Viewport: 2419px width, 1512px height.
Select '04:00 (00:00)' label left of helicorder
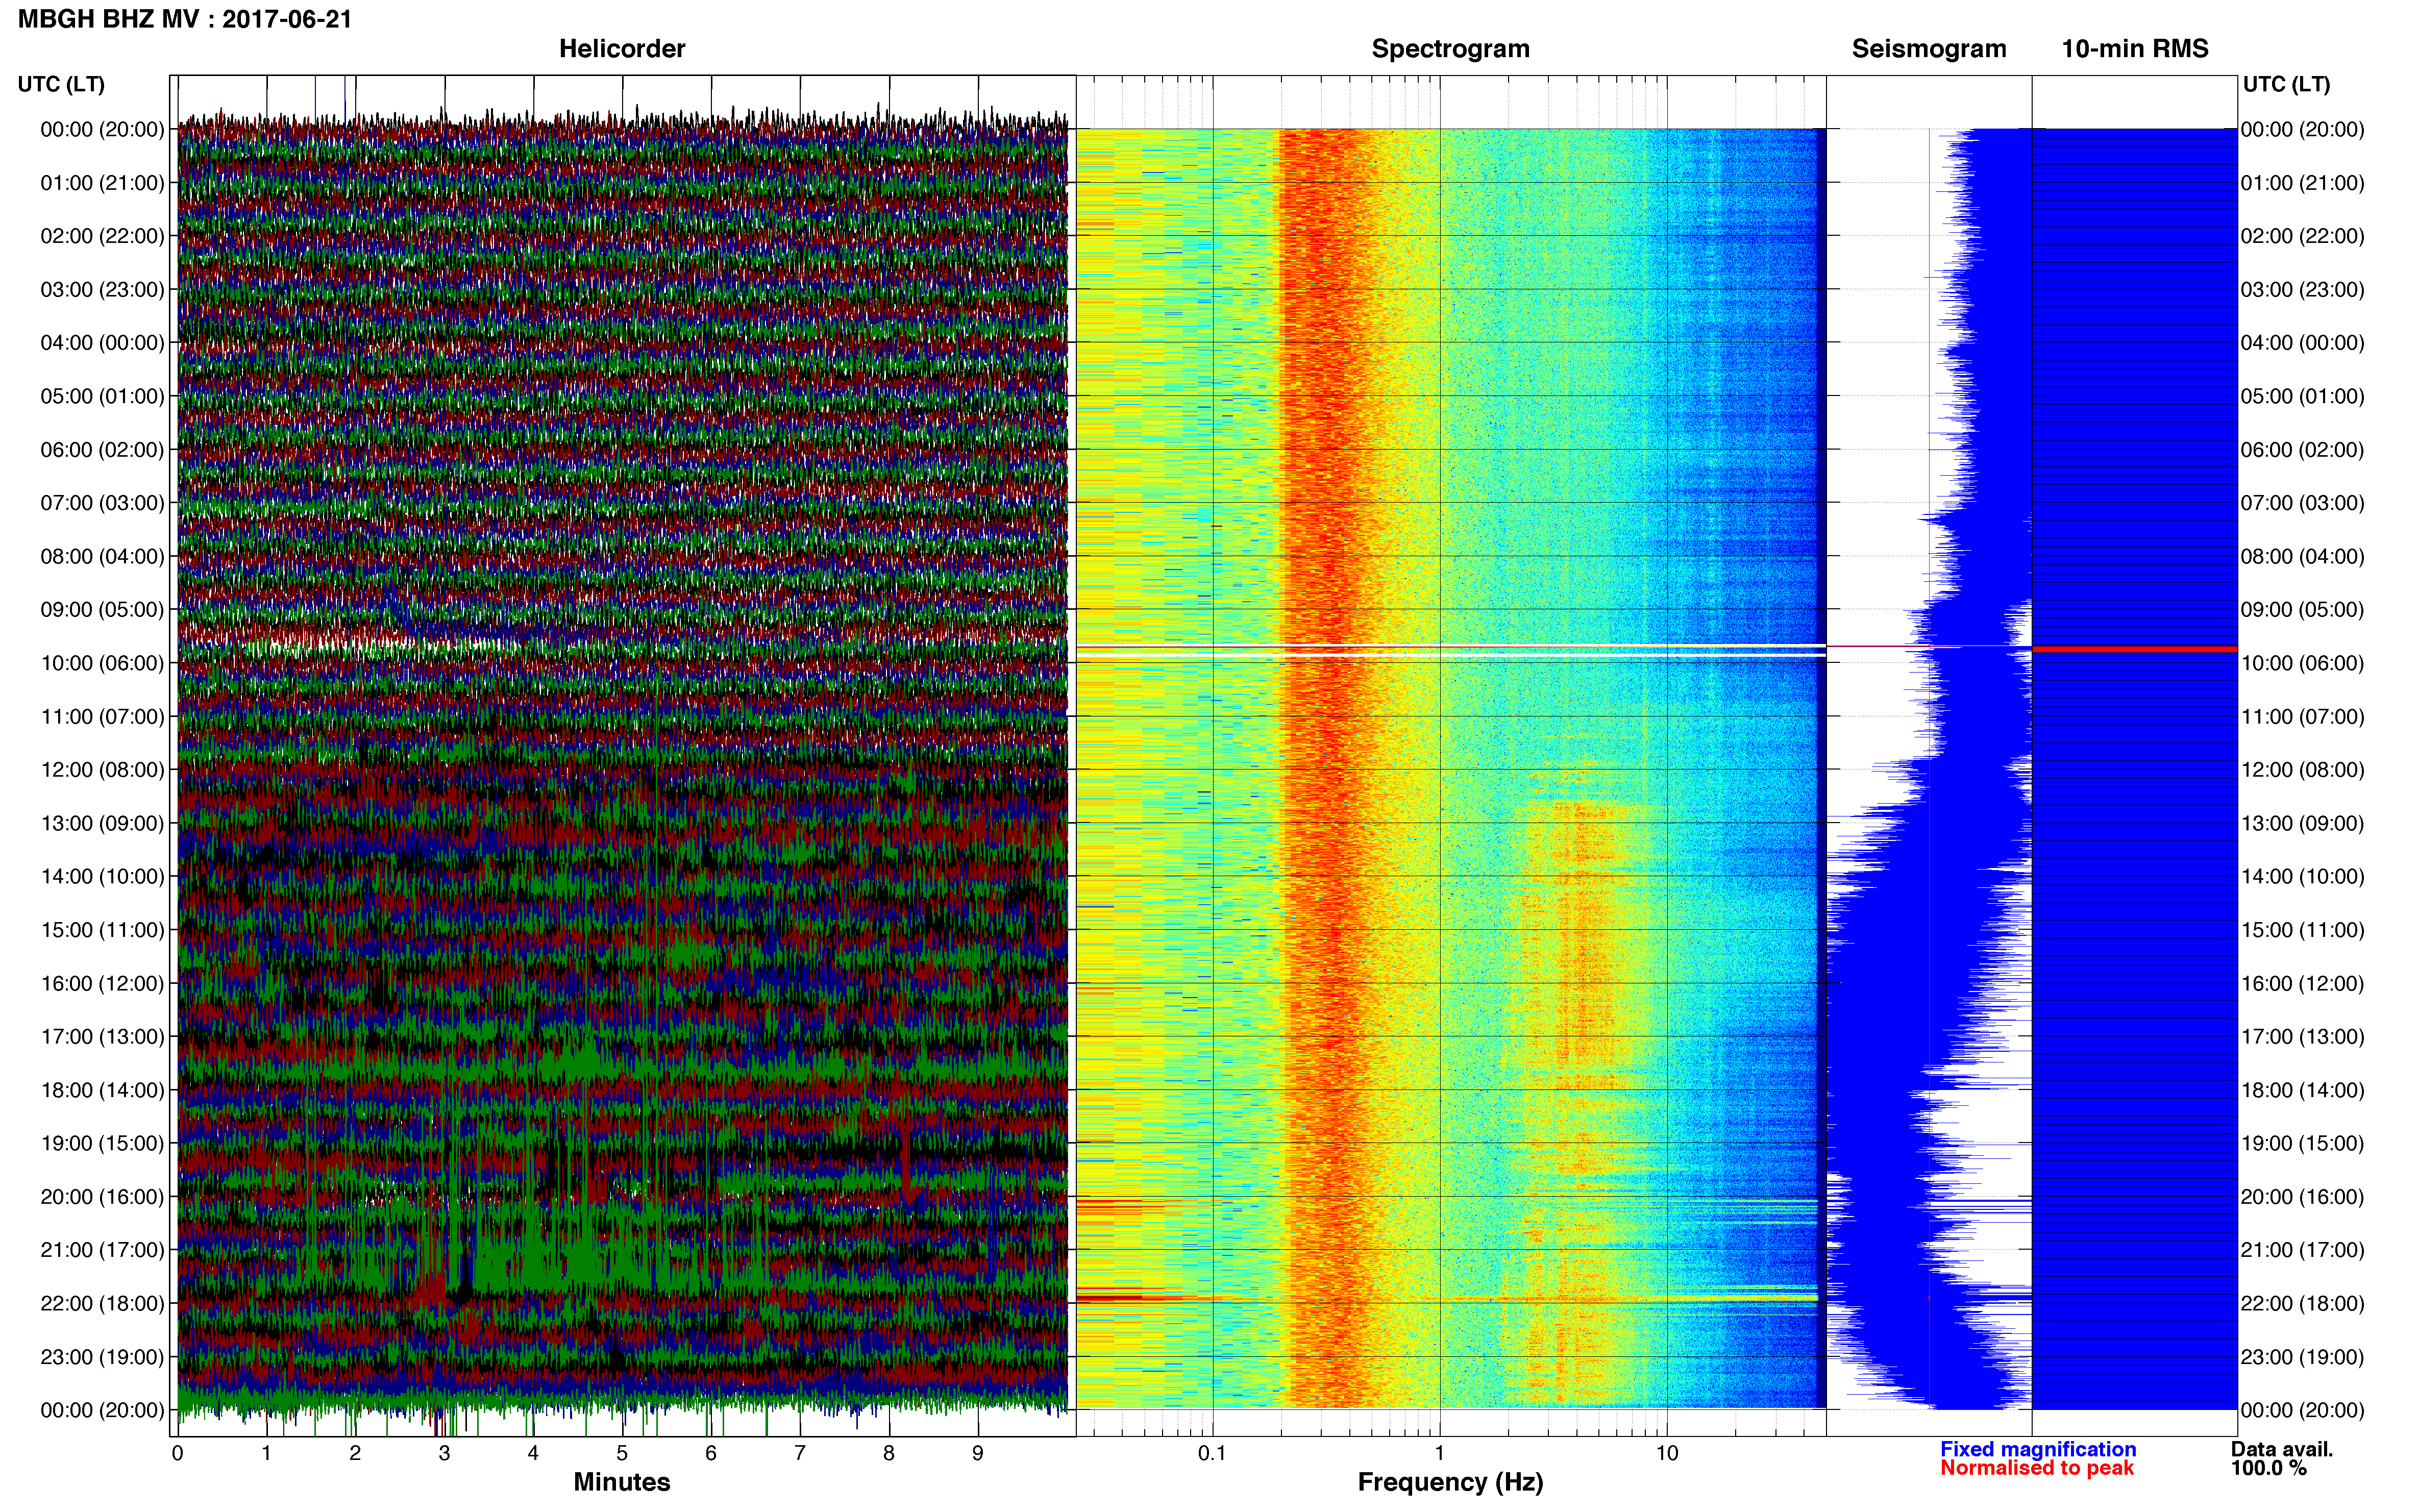click(x=102, y=343)
